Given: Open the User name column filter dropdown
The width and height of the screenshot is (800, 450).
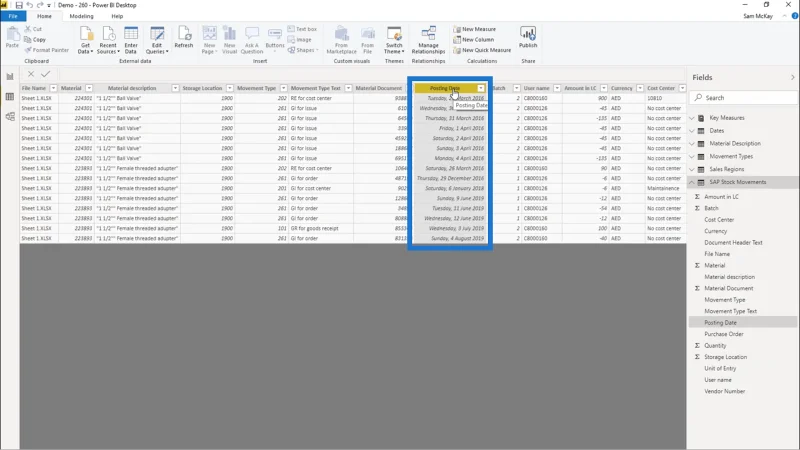Looking at the screenshot, I should (557, 88).
